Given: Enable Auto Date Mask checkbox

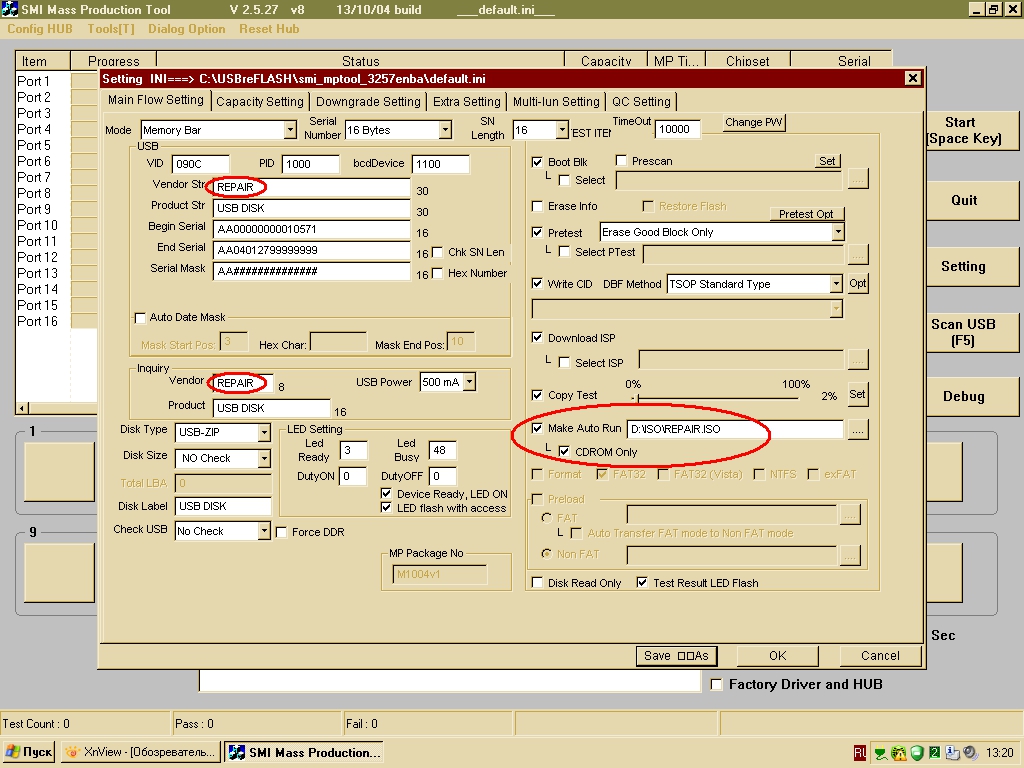Looking at the screenshot, I should pyautogui.click(x=140, y=317).
